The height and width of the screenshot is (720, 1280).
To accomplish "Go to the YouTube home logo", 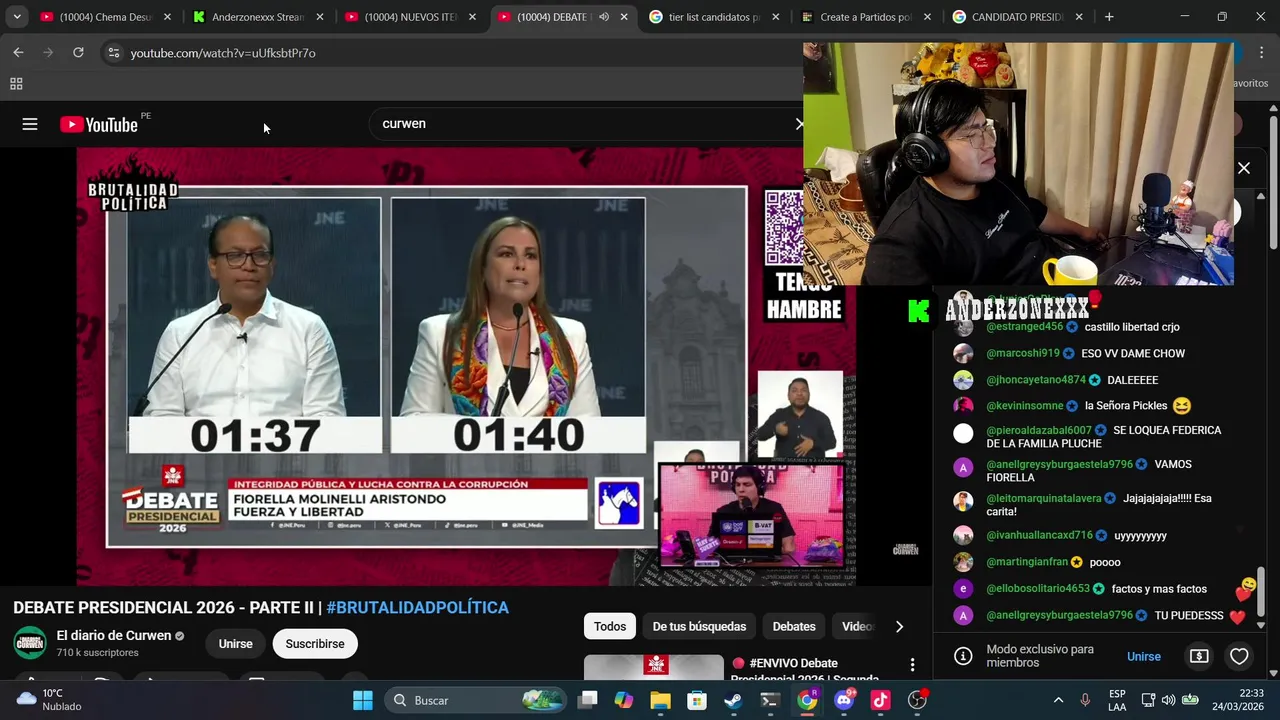I will (99, 124).
